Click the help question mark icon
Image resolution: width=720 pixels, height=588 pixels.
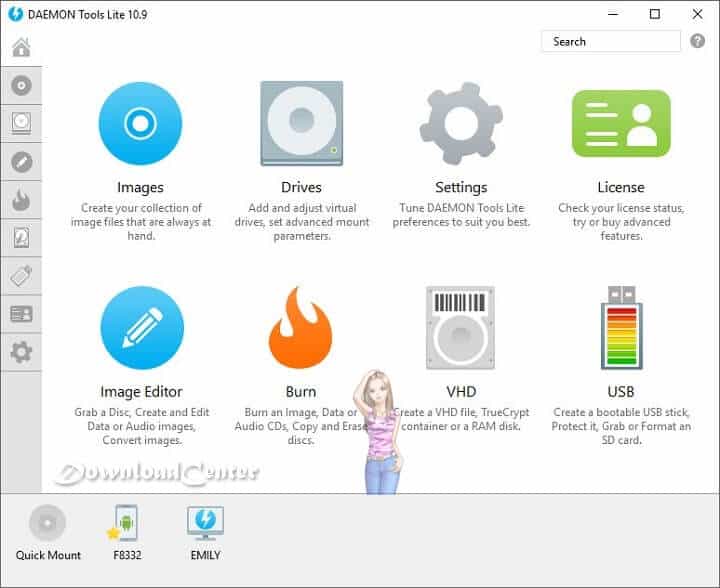pyautogui.click(x=698, y=41)
